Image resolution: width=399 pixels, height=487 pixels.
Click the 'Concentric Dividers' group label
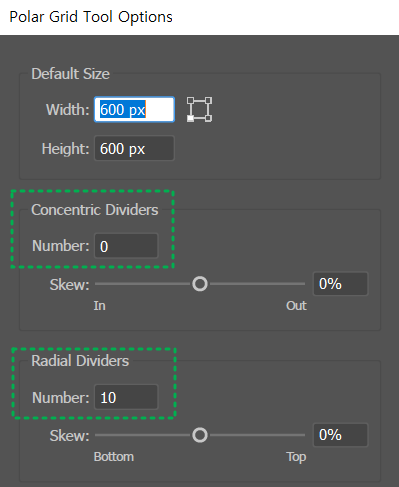point(95,210)
